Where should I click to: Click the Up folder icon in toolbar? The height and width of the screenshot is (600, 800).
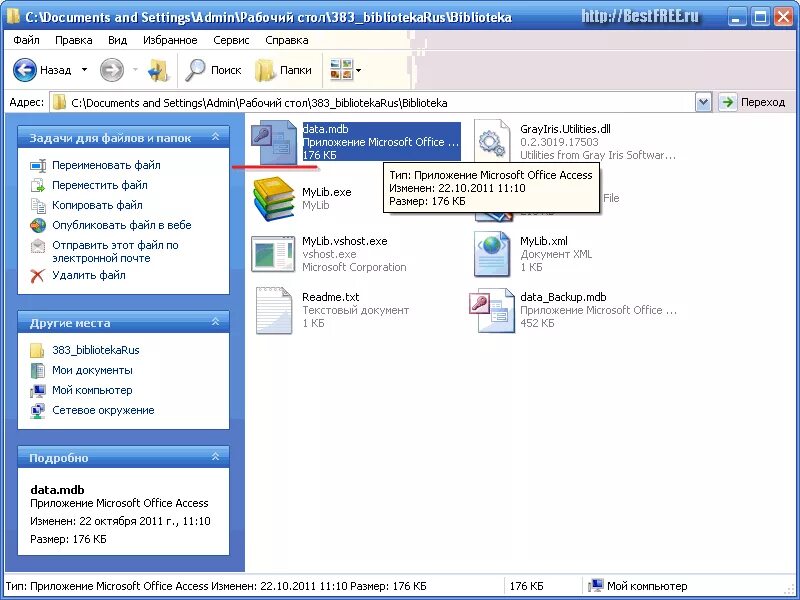click(158, 70)
